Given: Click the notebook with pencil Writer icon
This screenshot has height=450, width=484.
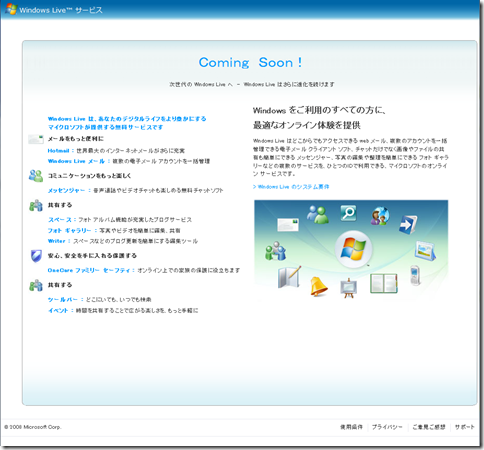Looking at the screenshot, I should [289, 277].
